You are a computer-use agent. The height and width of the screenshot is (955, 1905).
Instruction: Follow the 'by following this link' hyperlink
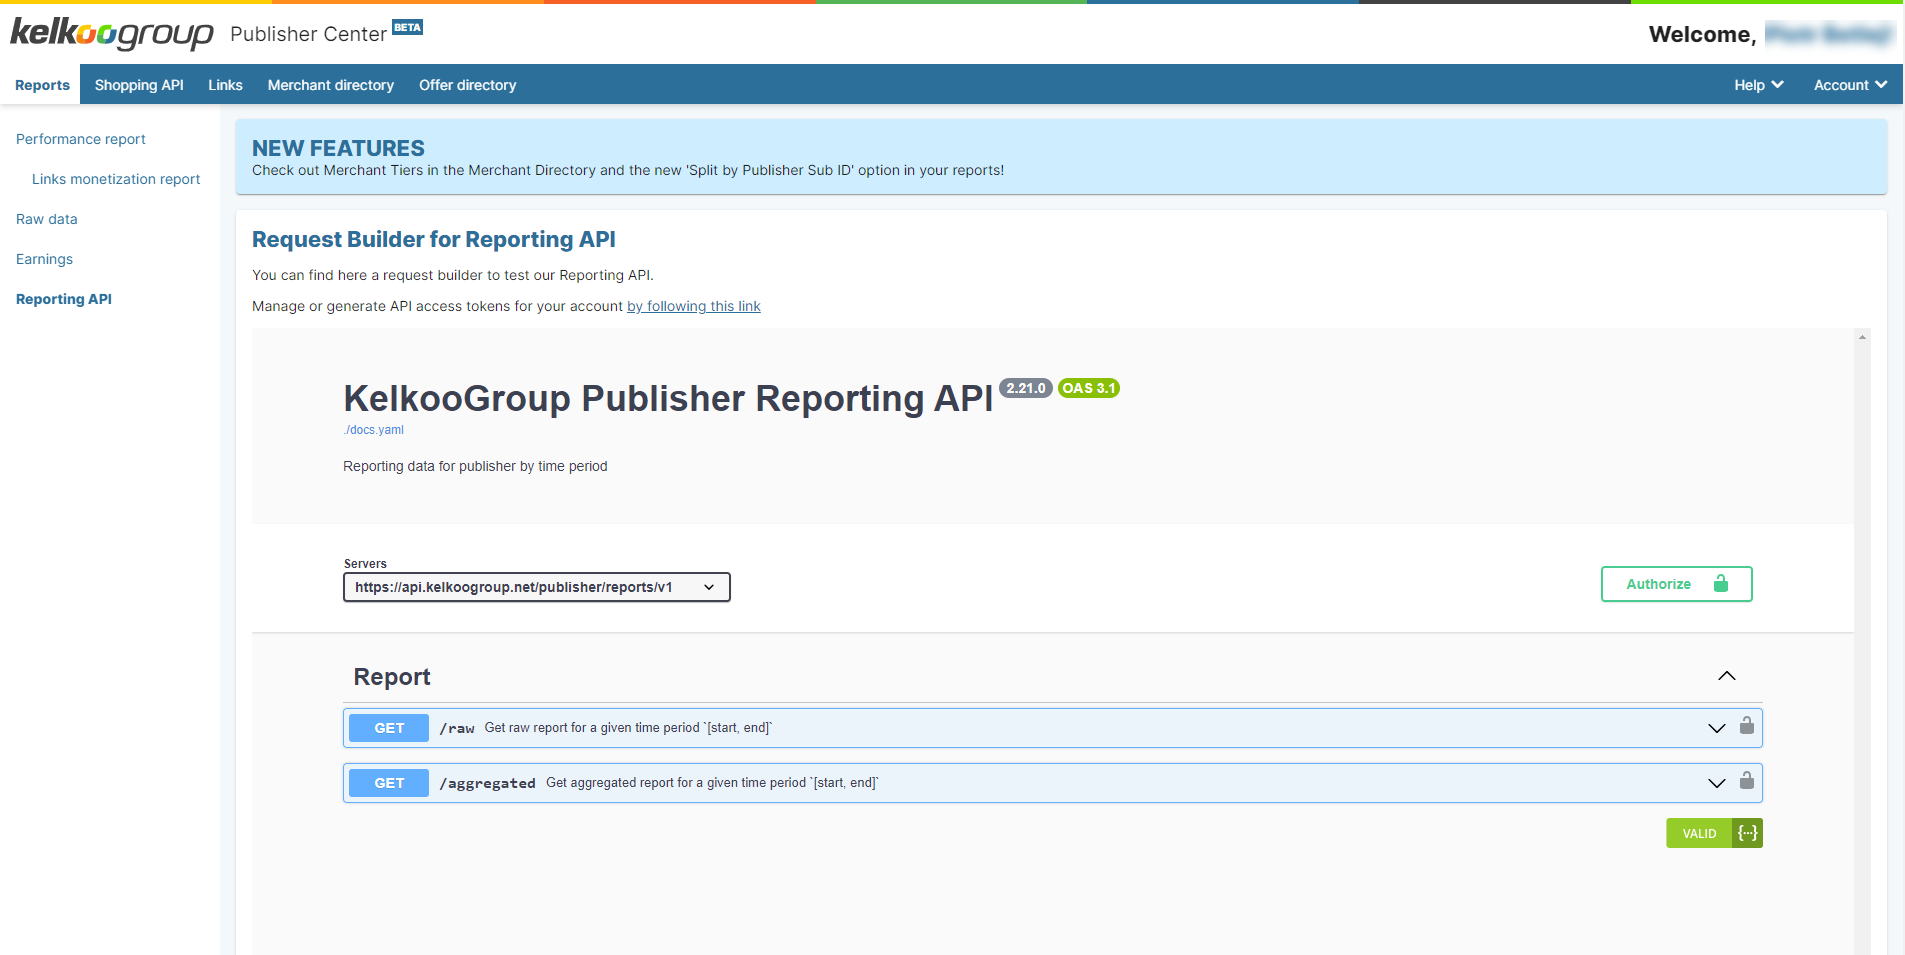tap(693, 306)
